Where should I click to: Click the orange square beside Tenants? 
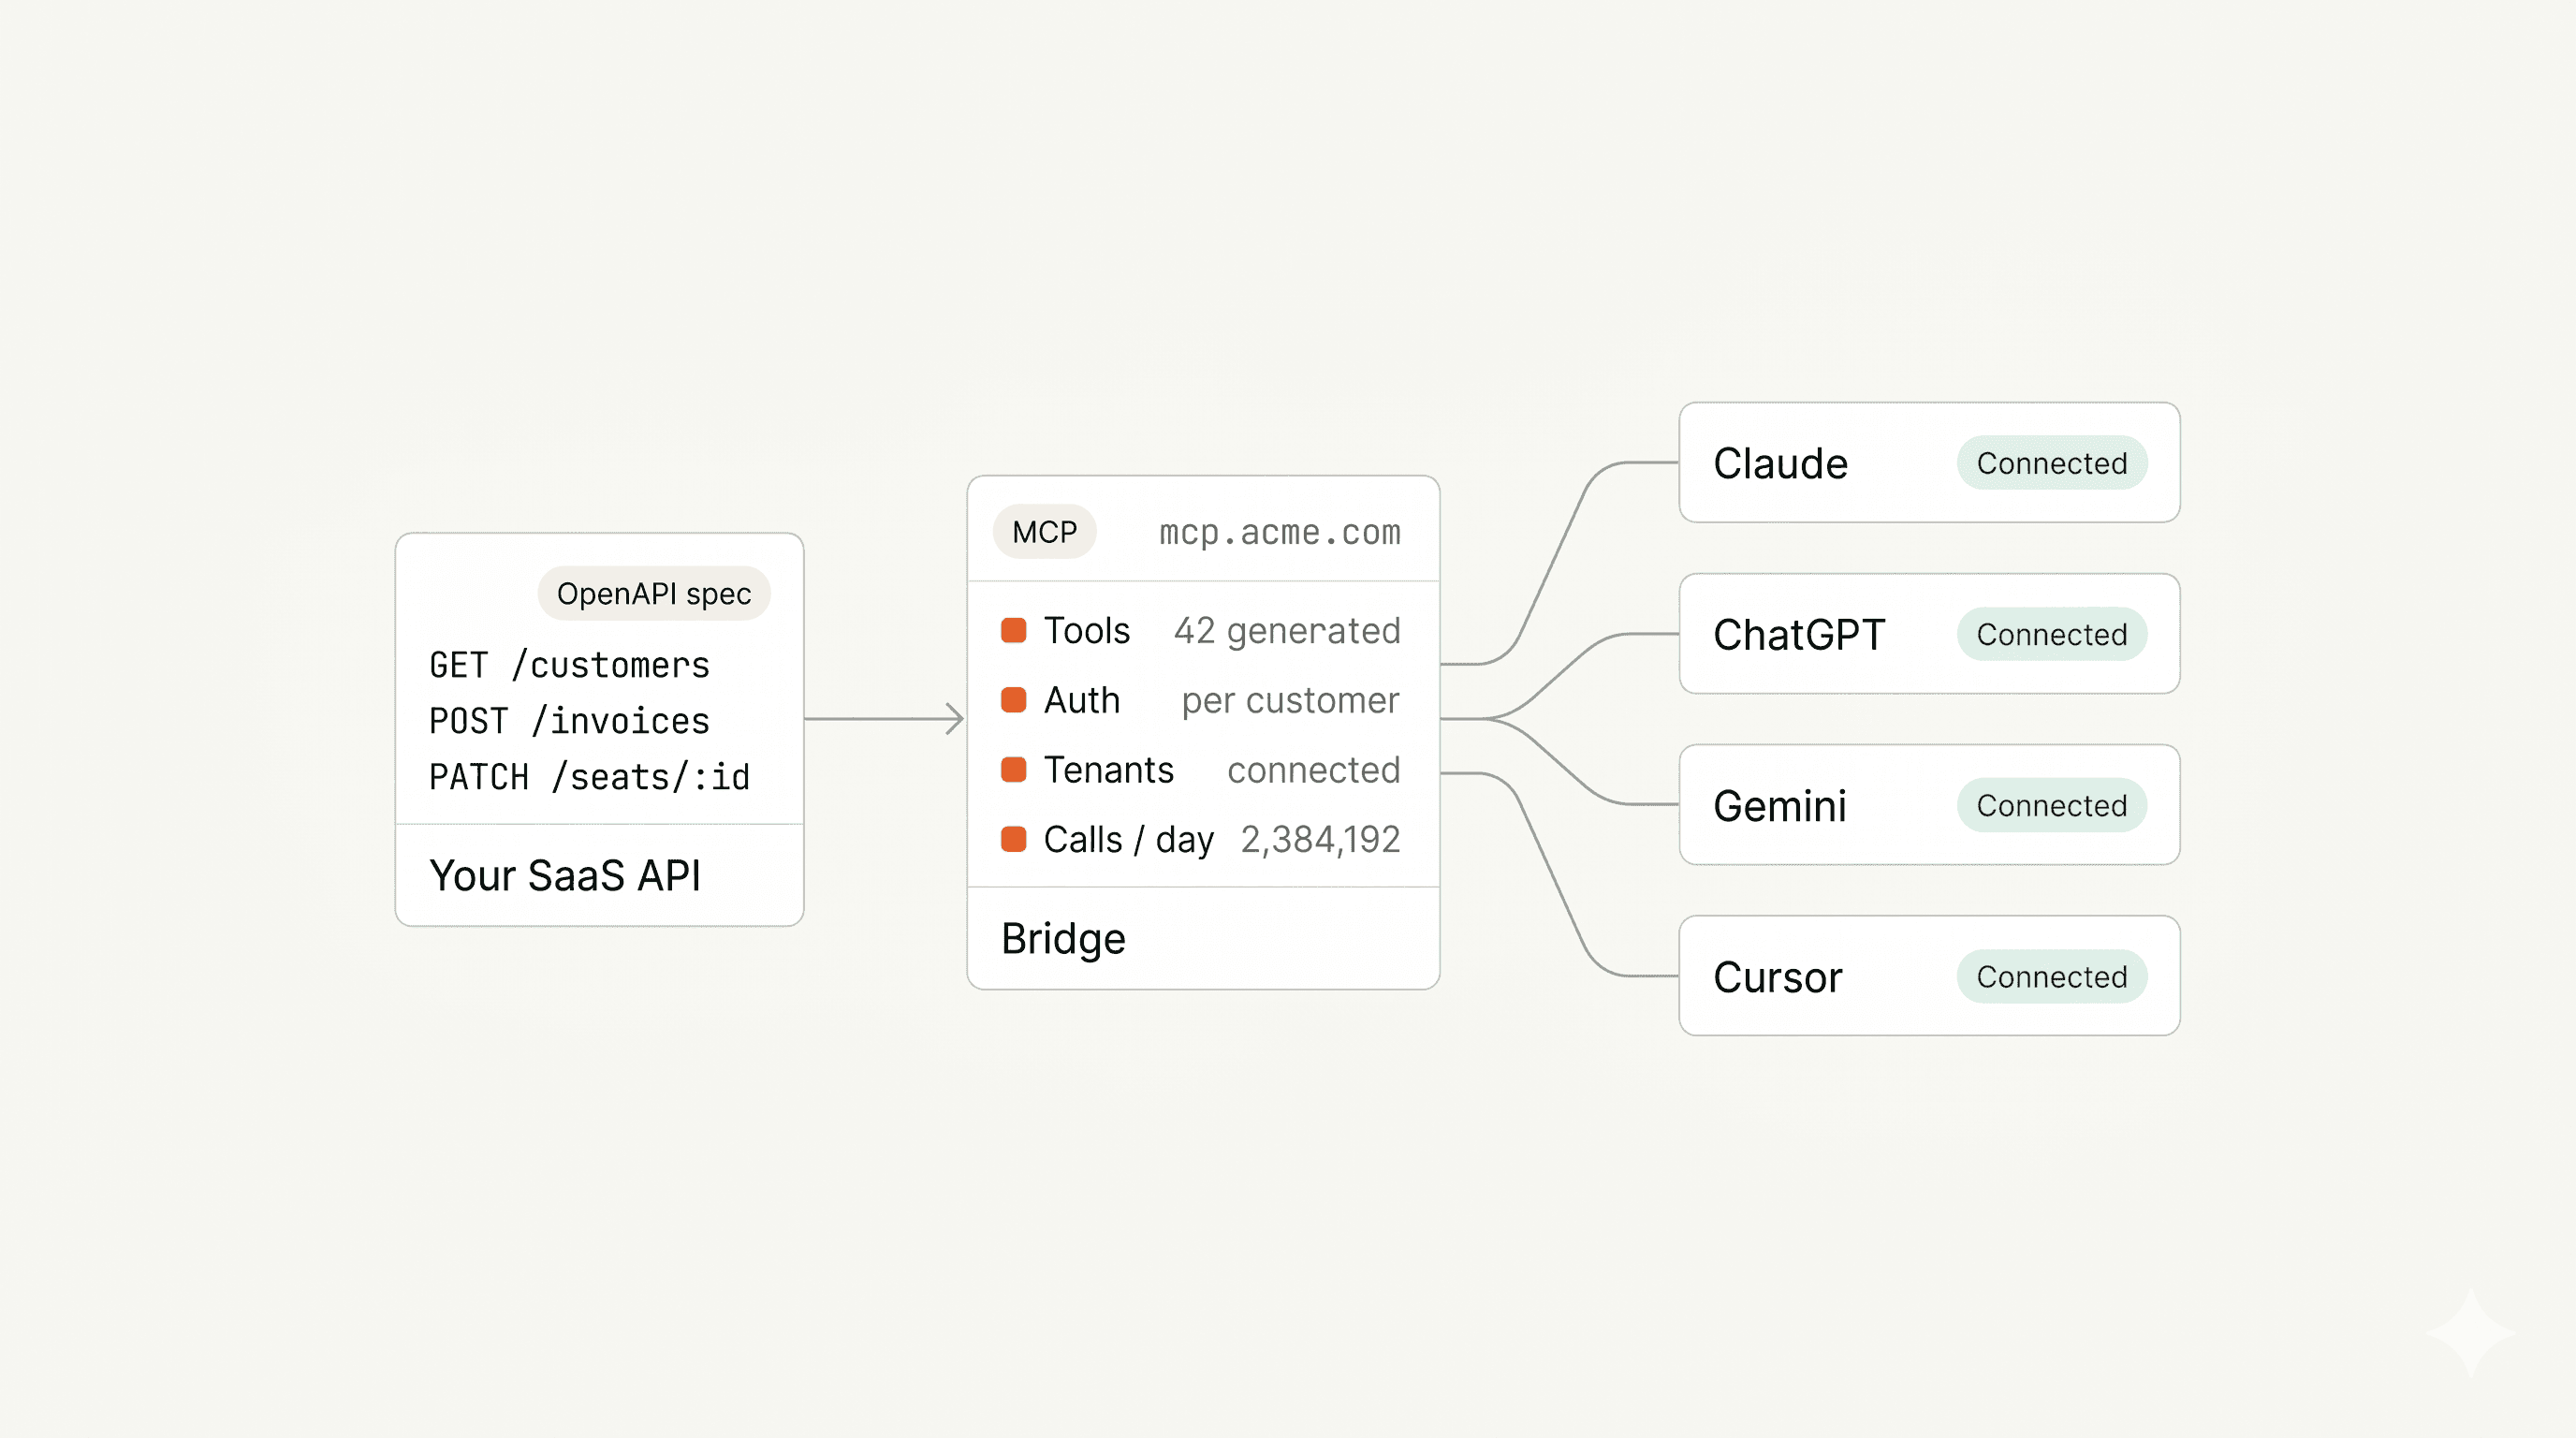1013,769
